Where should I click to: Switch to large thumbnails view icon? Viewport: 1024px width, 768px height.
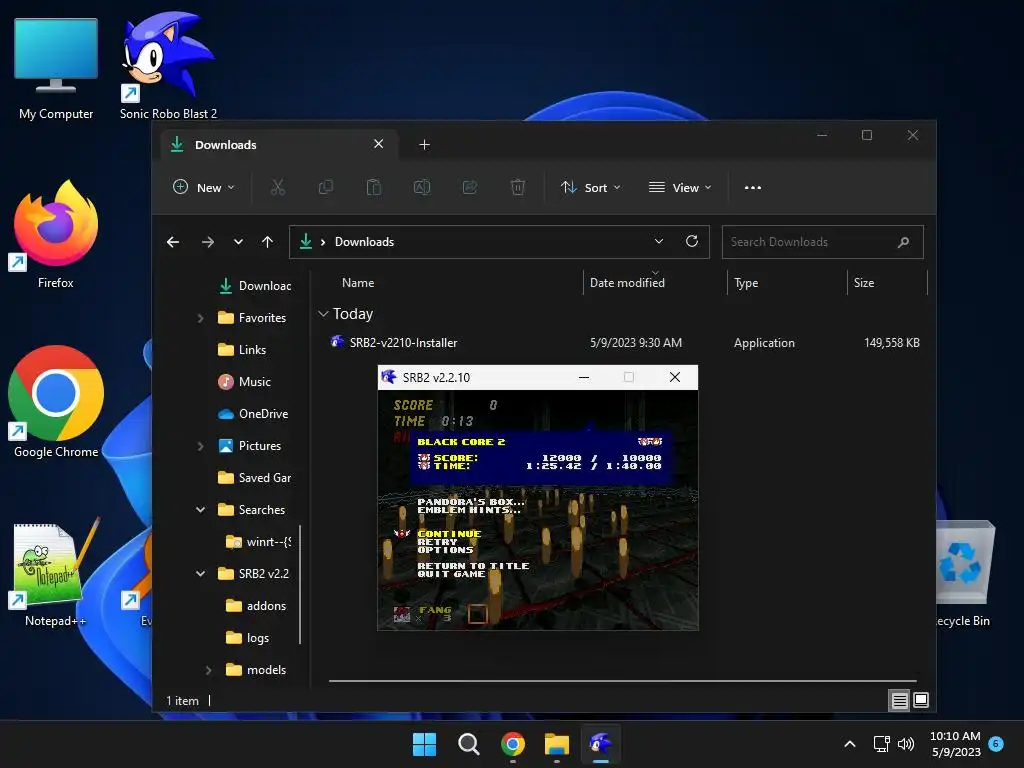click(921, 700)
